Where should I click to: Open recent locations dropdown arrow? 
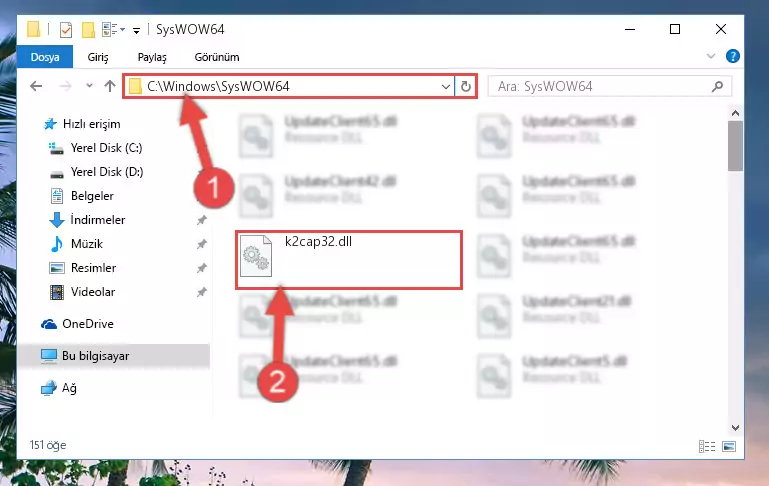click(89, 86)
